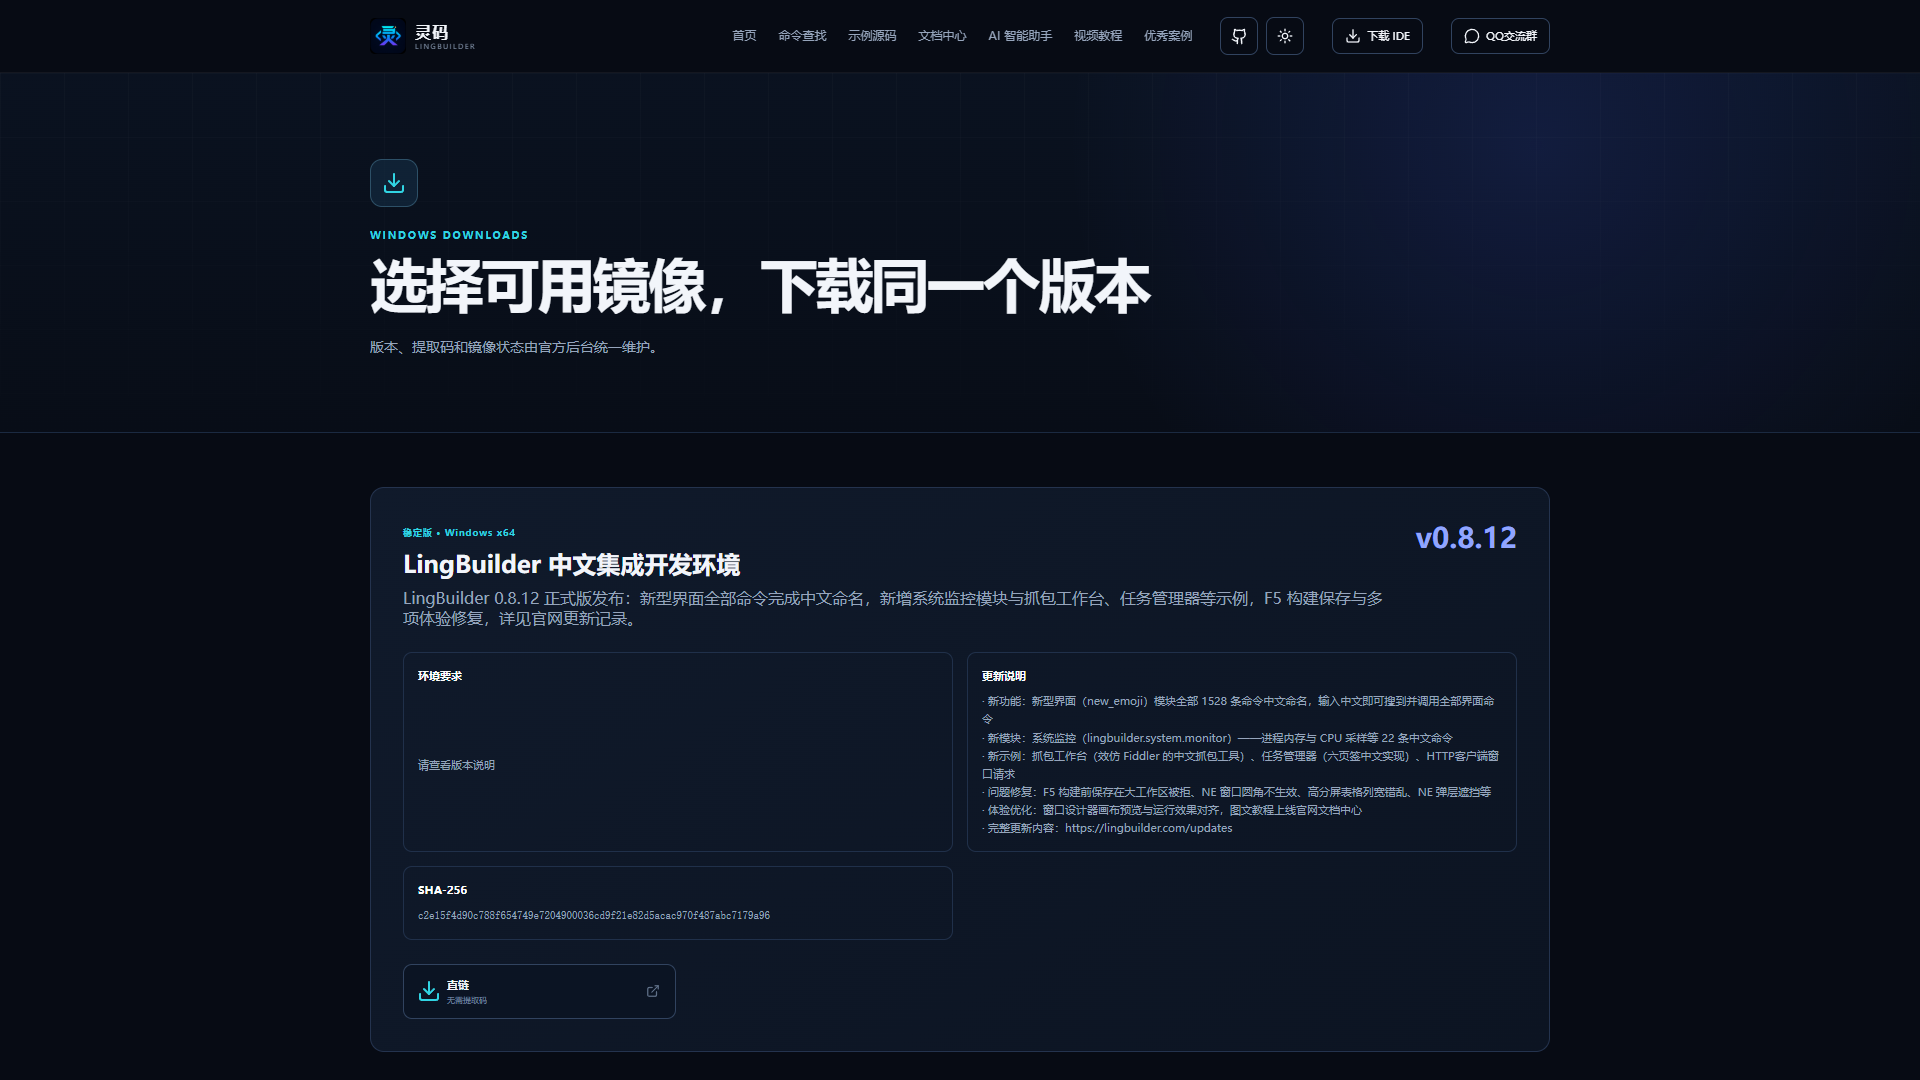Click the 稳定版 • Windows x64 tag
The image size is (1920, 1080).
click(x=459, y=533)
